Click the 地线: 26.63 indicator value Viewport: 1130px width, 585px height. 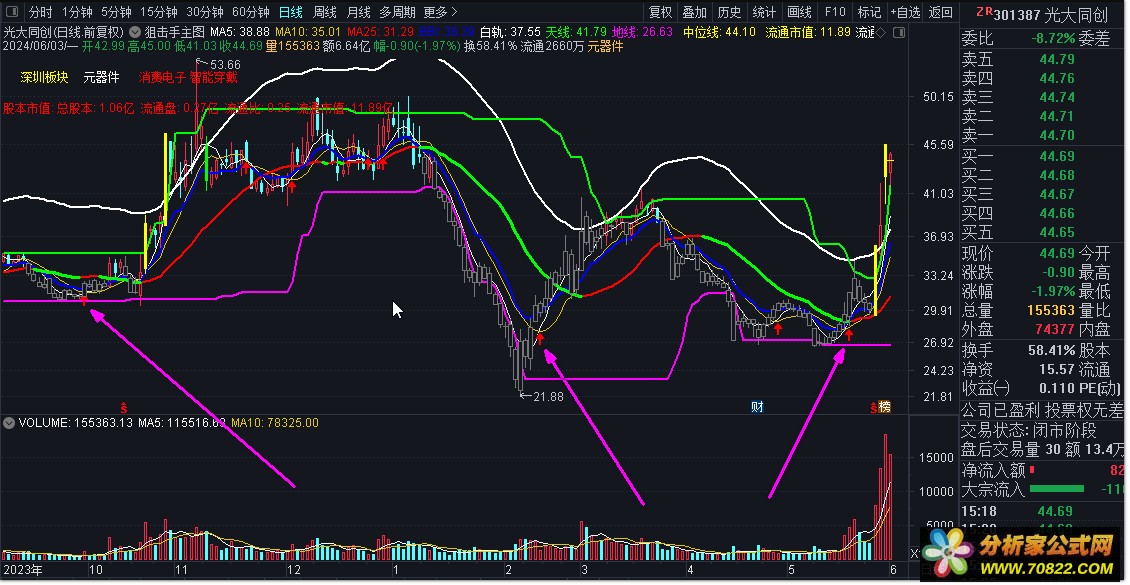(642, 32)
